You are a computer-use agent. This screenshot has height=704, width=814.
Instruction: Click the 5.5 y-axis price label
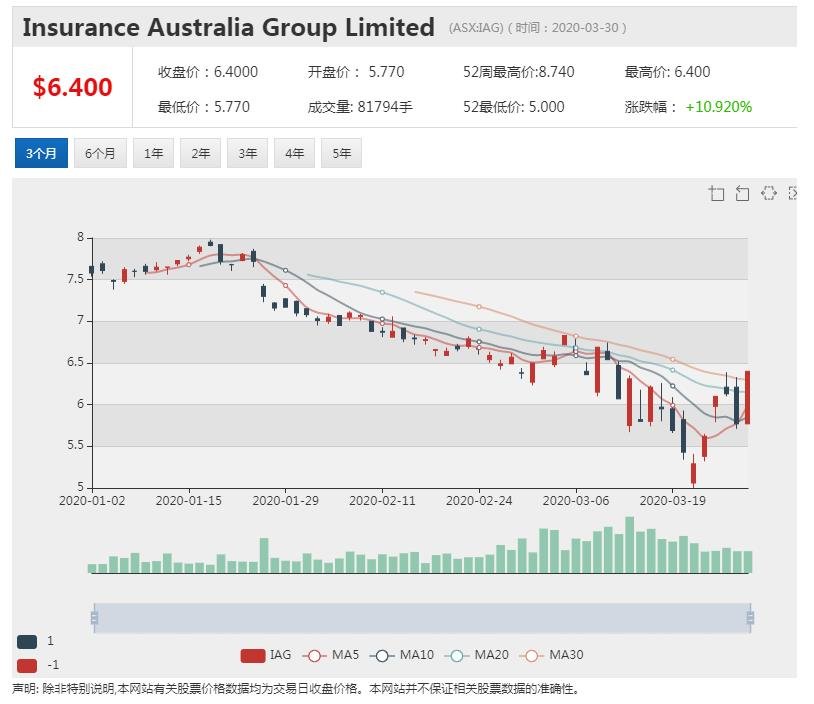pyautogui.click(x=75, y=445)
